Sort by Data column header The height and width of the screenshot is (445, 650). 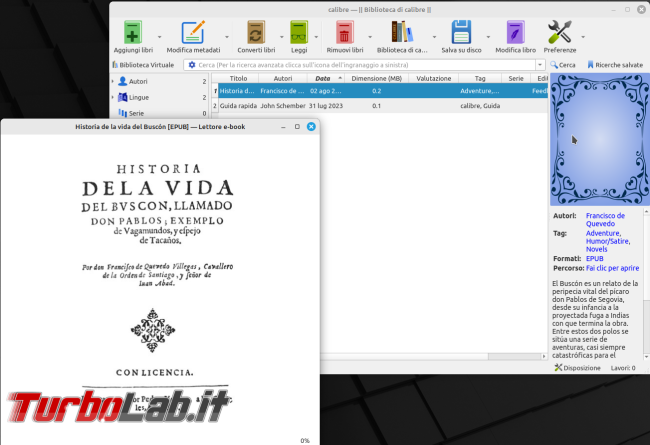326,78
